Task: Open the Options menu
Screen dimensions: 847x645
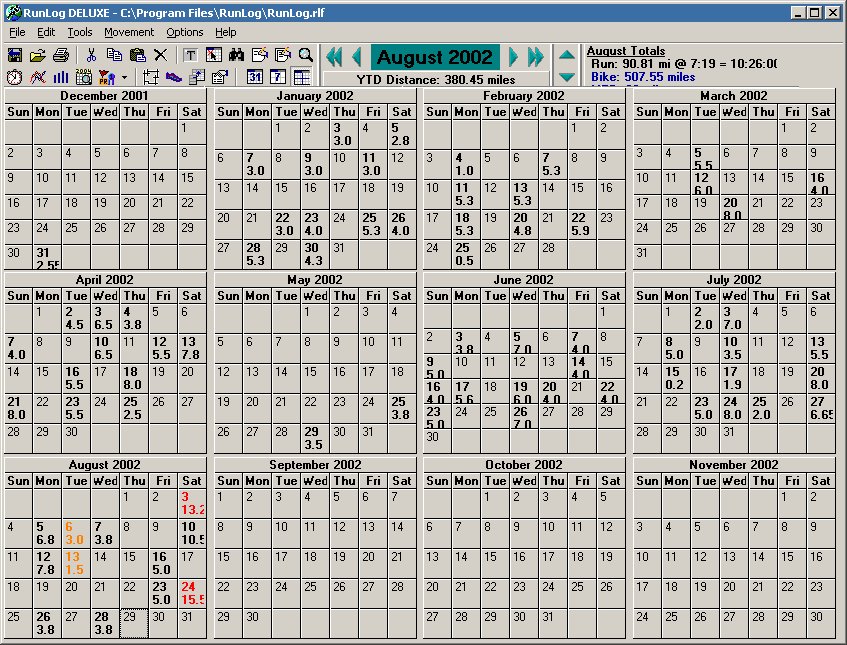Action: [185, 32]
